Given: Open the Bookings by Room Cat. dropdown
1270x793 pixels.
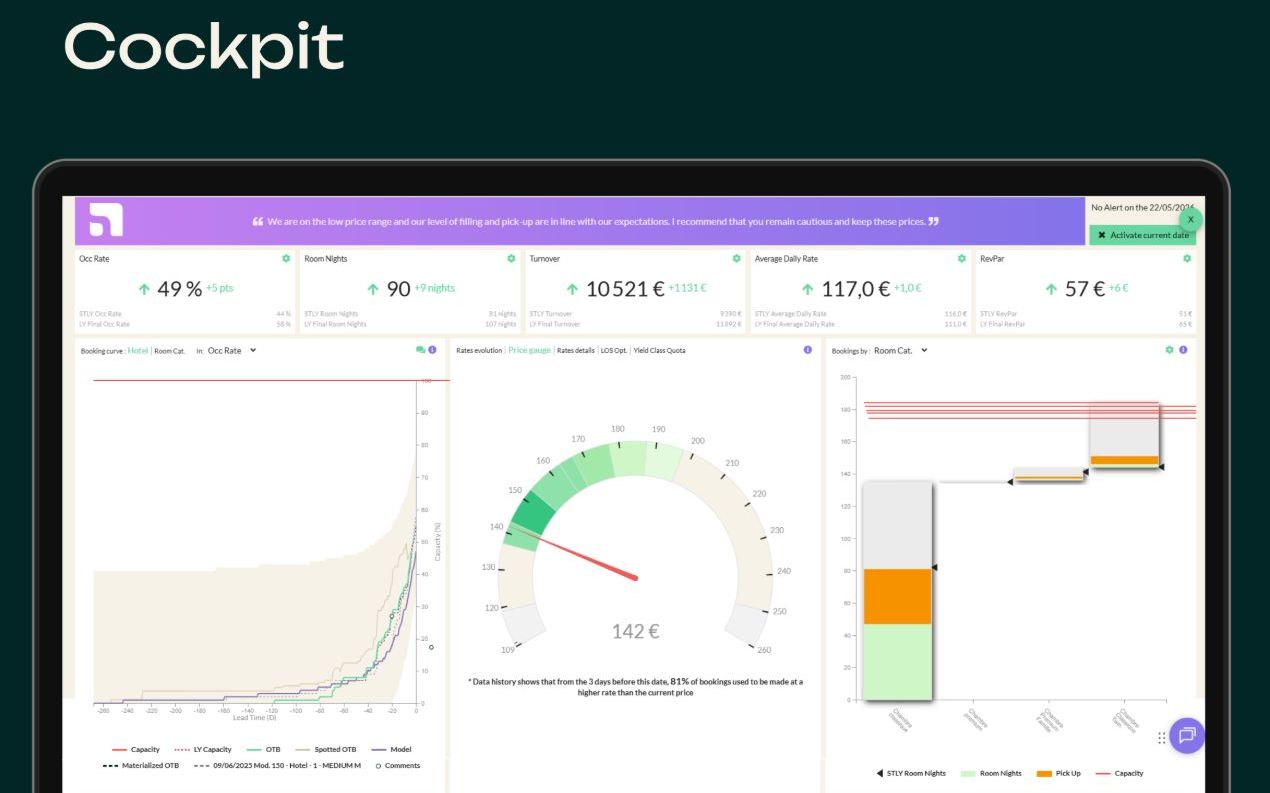Looking at the screenshot, I should pyautogui.click(x=901, y=350).
